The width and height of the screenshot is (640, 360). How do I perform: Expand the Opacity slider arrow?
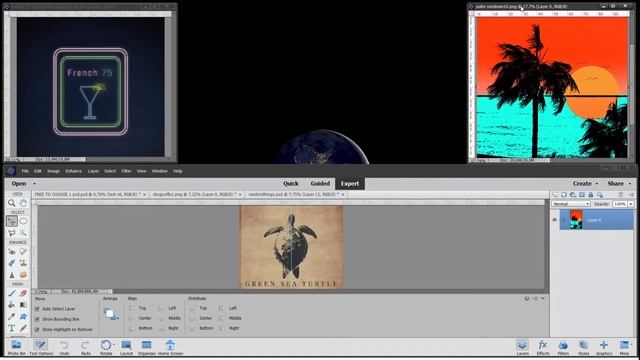point(631,204)
